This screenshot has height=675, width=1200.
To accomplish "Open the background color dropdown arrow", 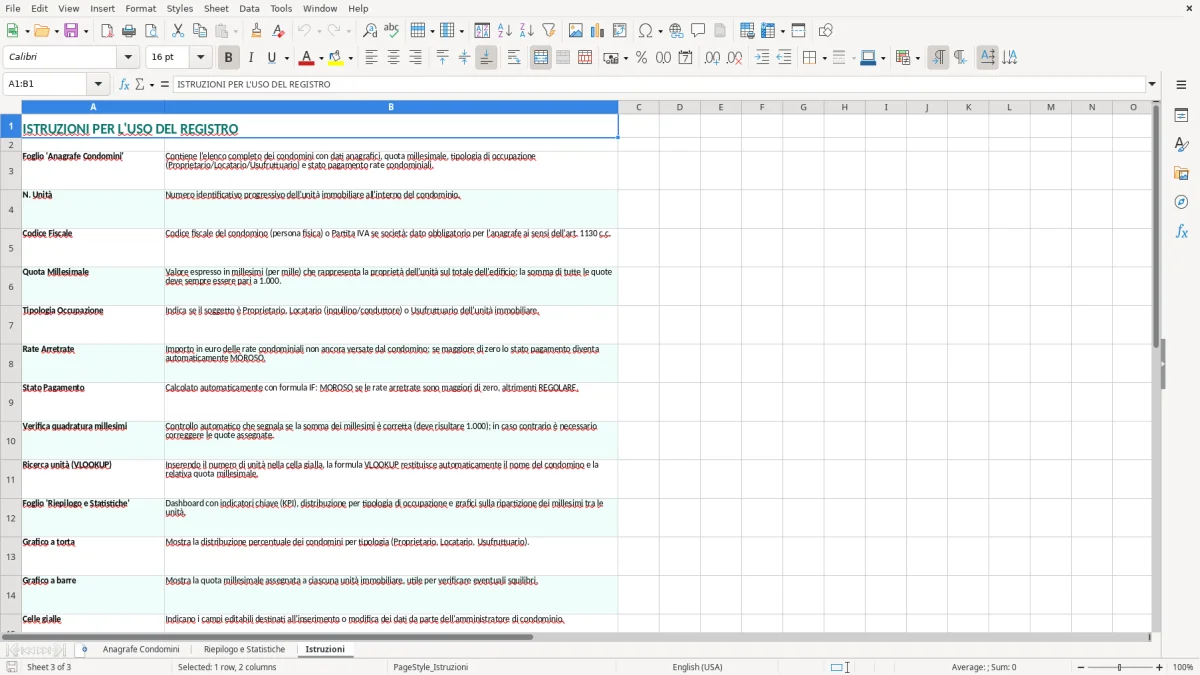I will click(350, 58).
